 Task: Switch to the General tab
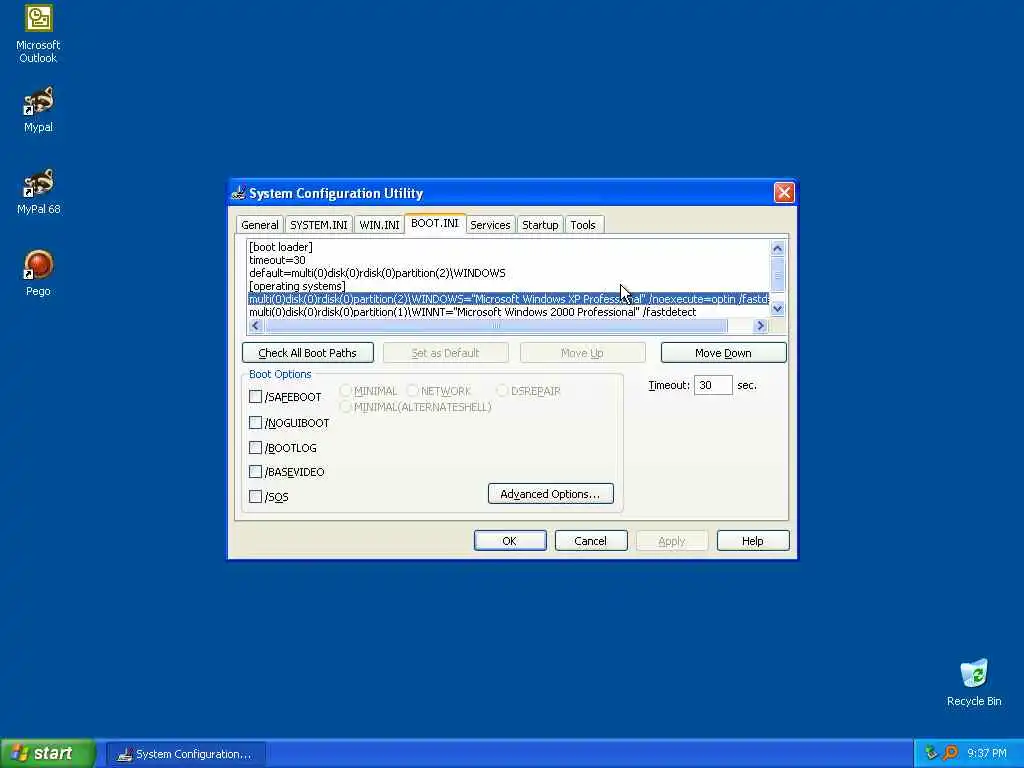259,225
